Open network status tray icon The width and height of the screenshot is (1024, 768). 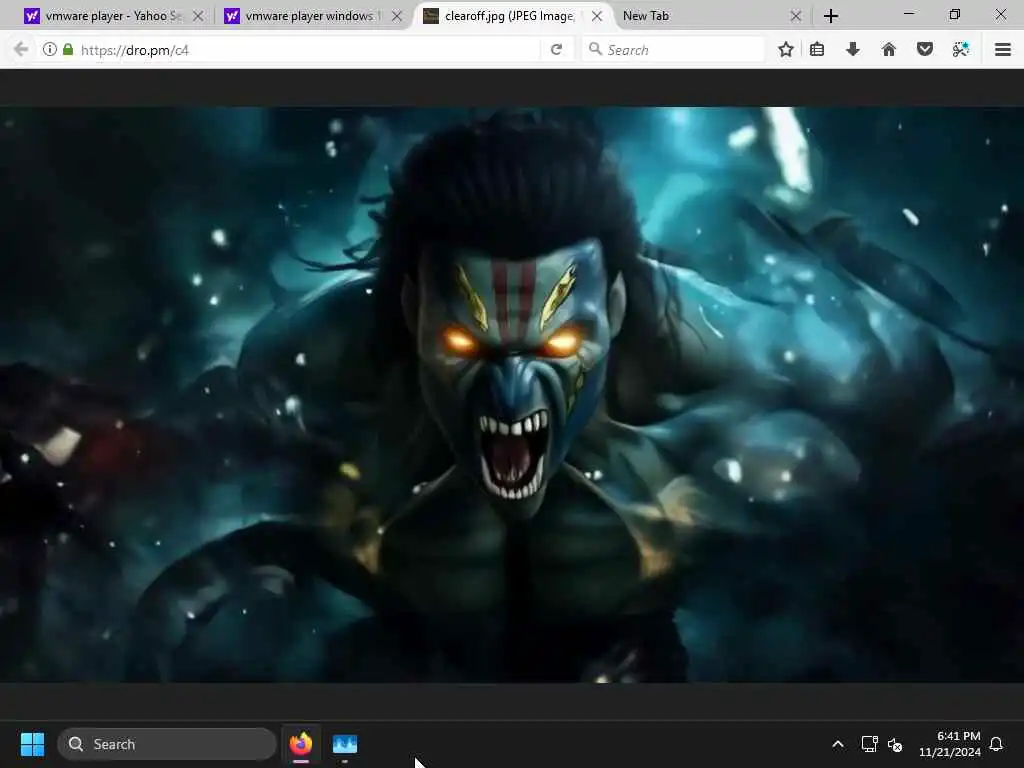point(869,744)
